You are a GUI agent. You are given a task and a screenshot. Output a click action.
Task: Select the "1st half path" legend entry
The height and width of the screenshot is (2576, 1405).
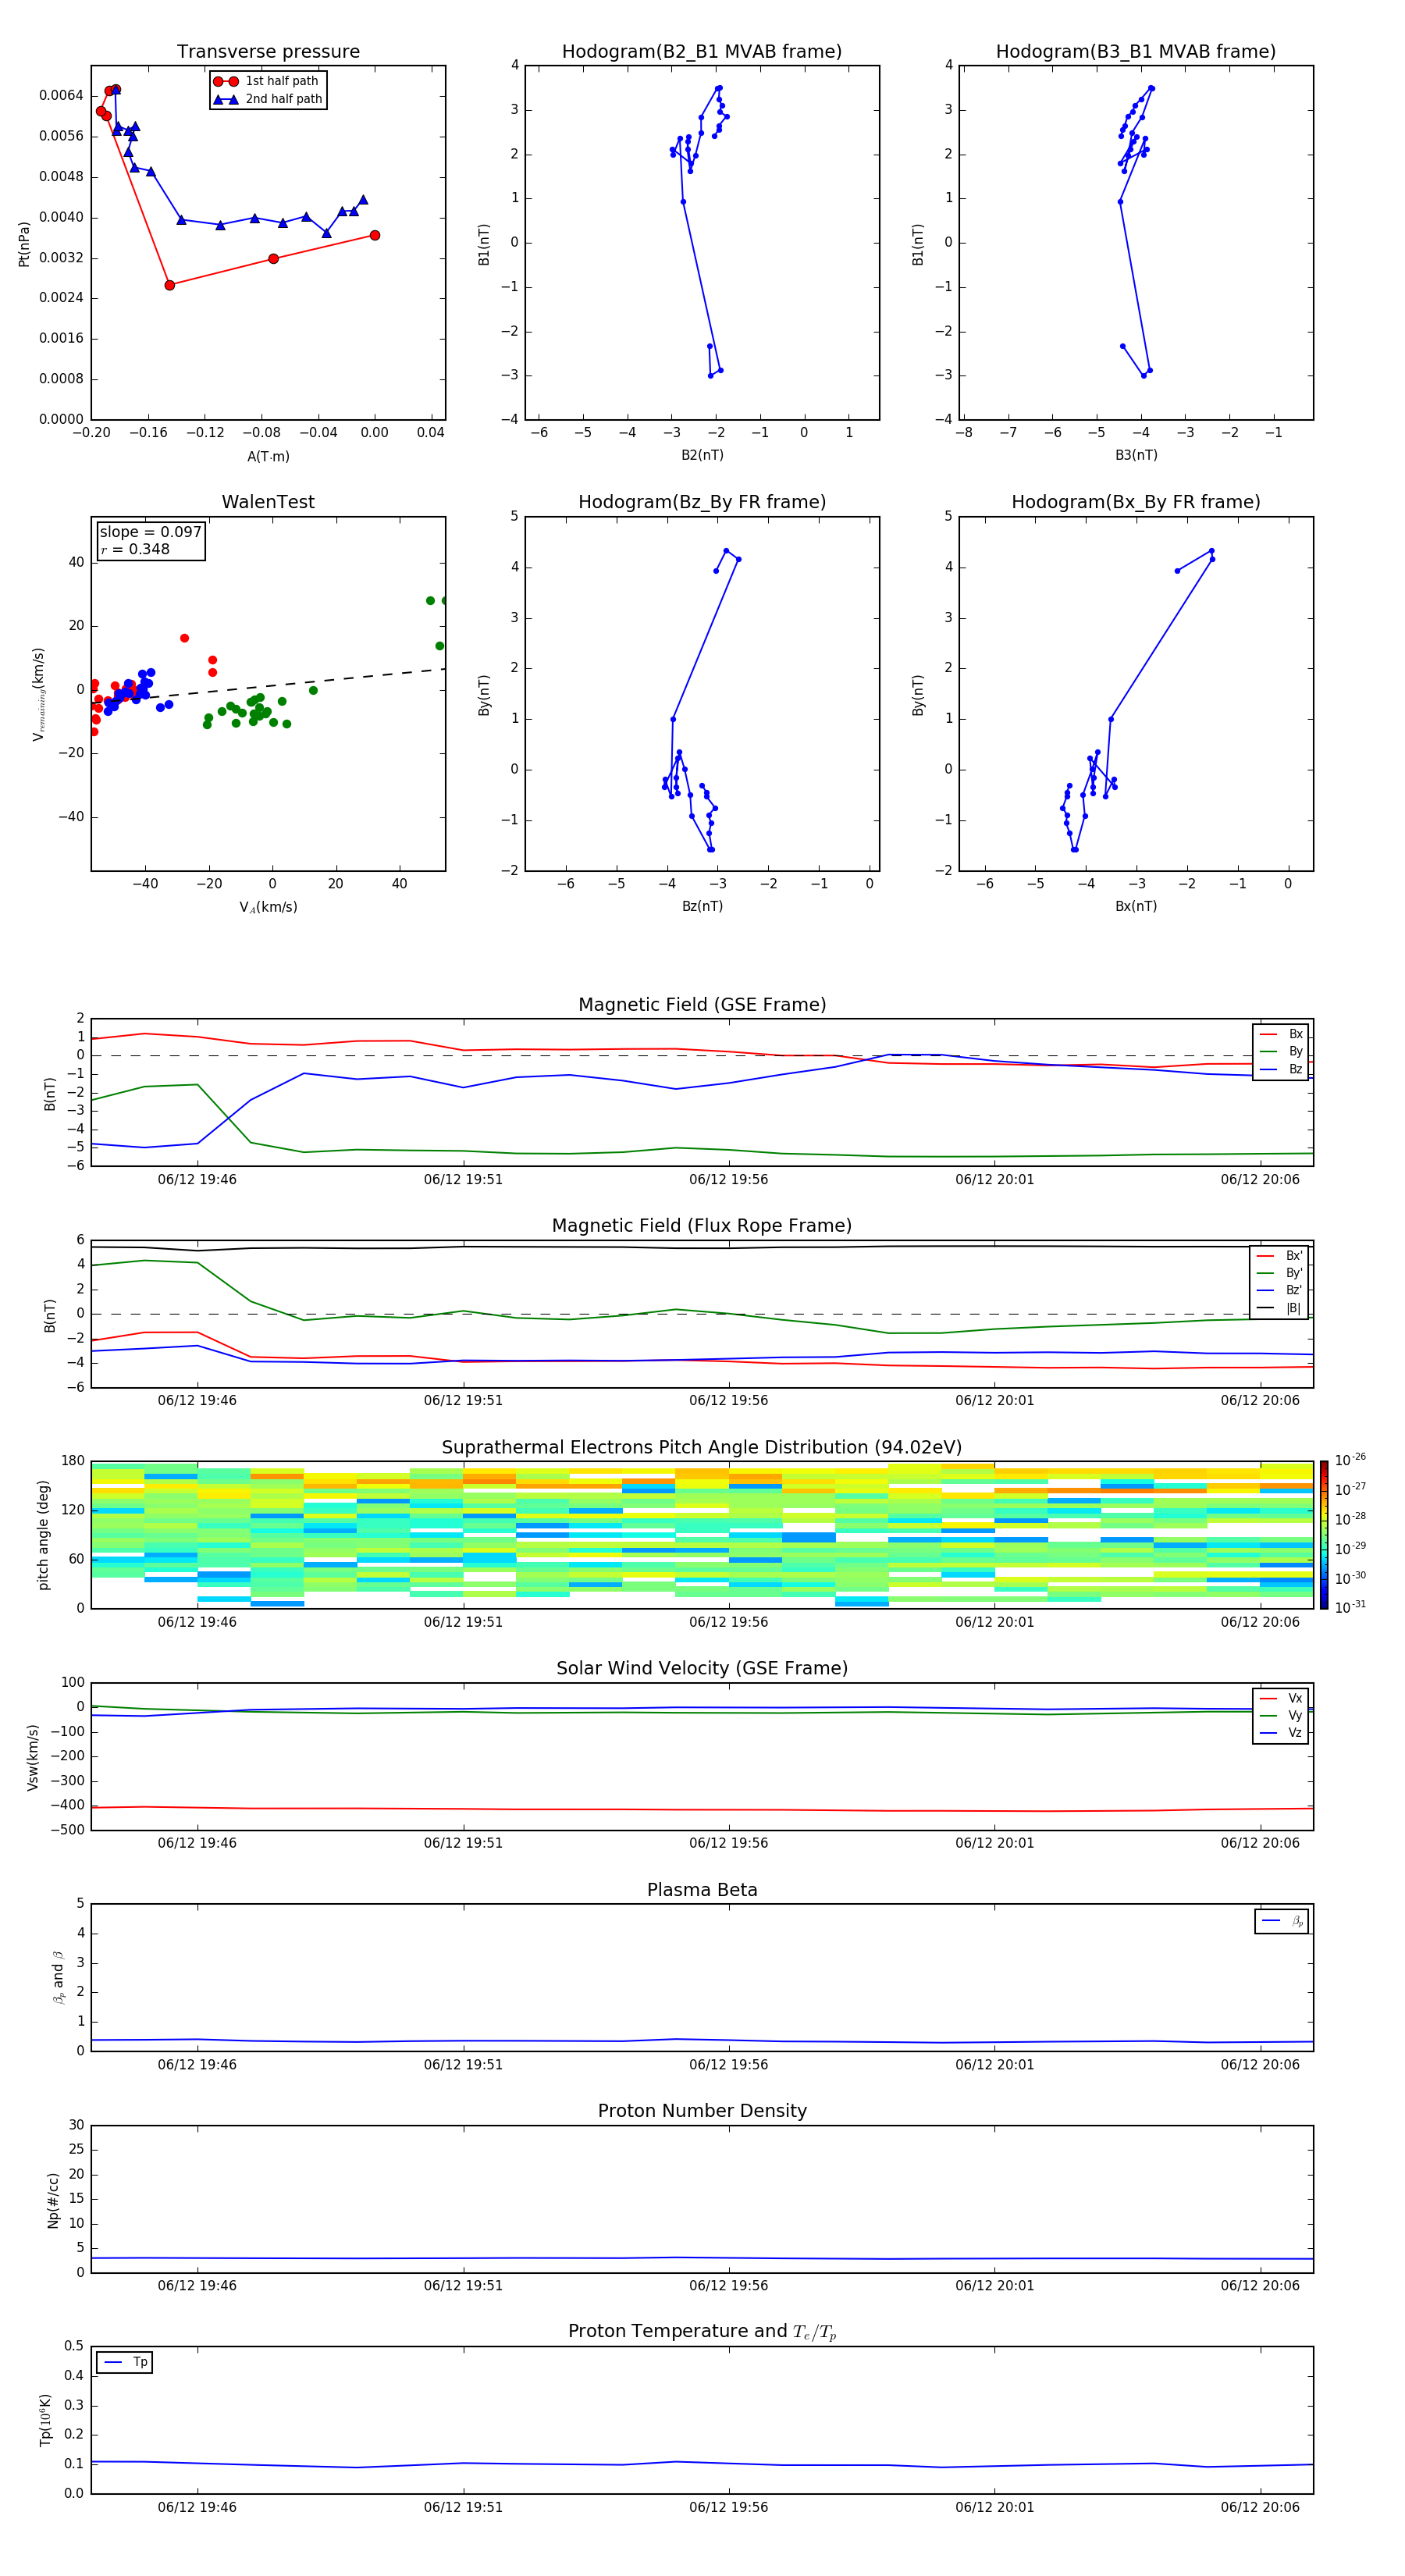click(x=267, y=81)
